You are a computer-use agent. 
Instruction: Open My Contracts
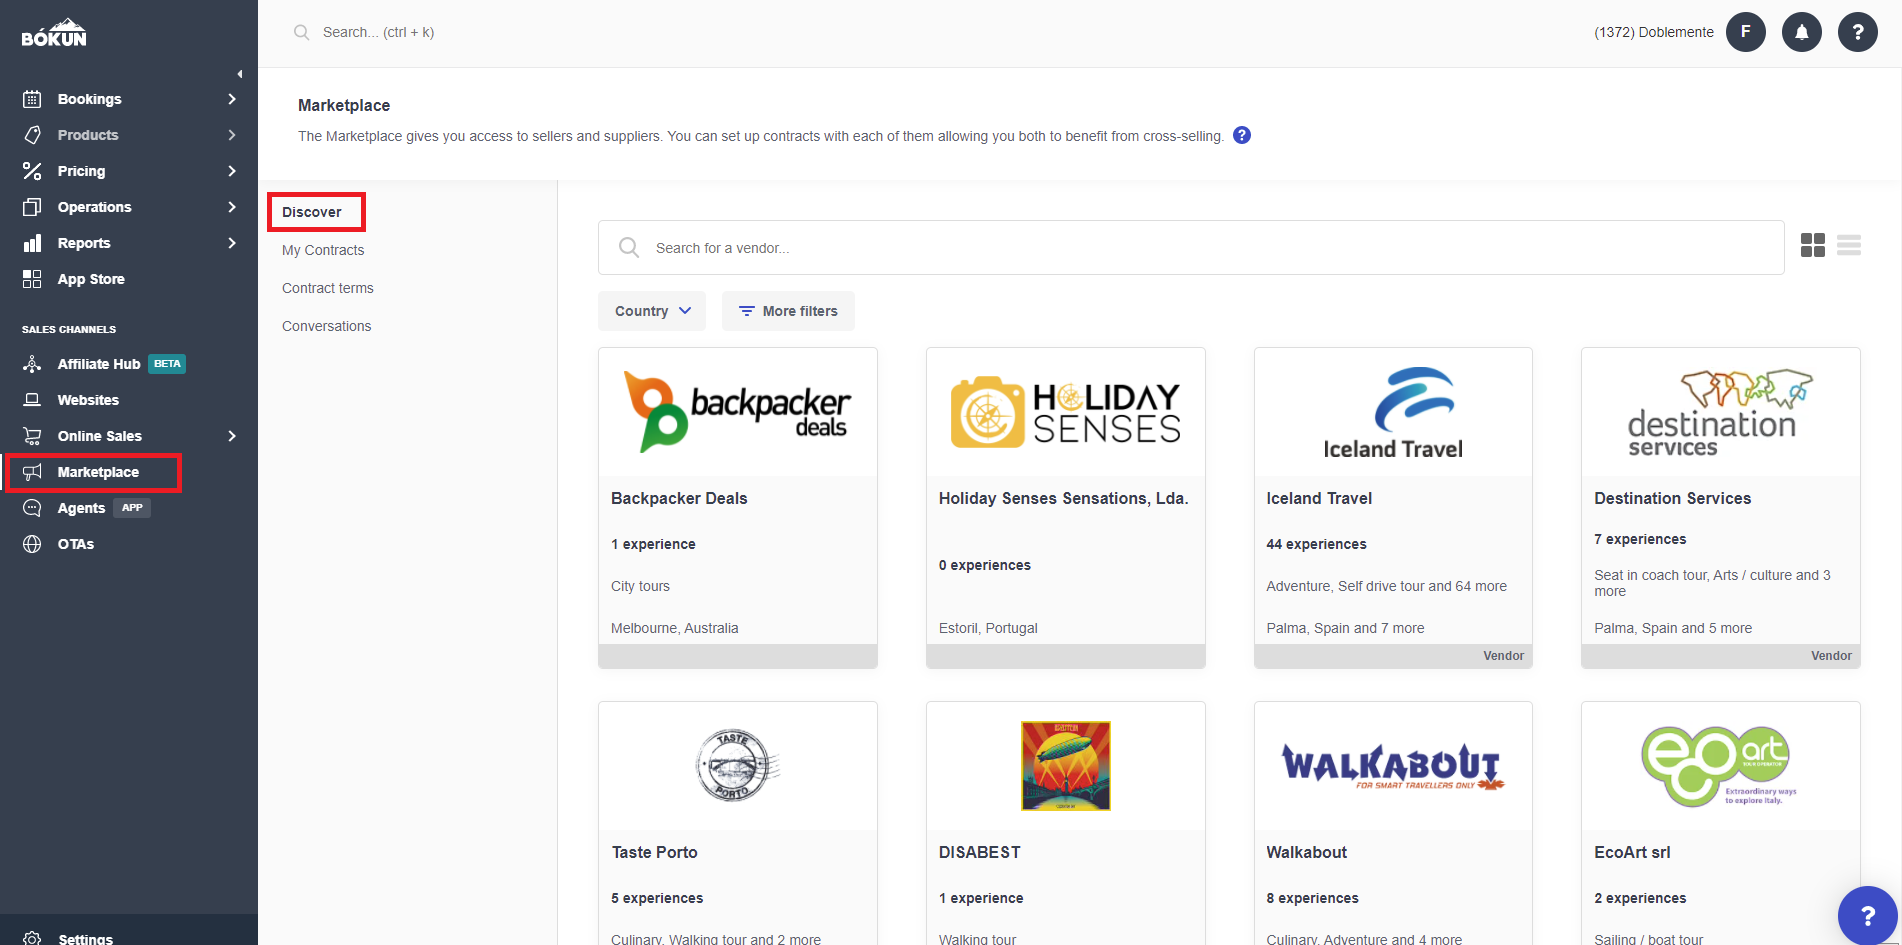pyautogui.click(x=323, y=250)
